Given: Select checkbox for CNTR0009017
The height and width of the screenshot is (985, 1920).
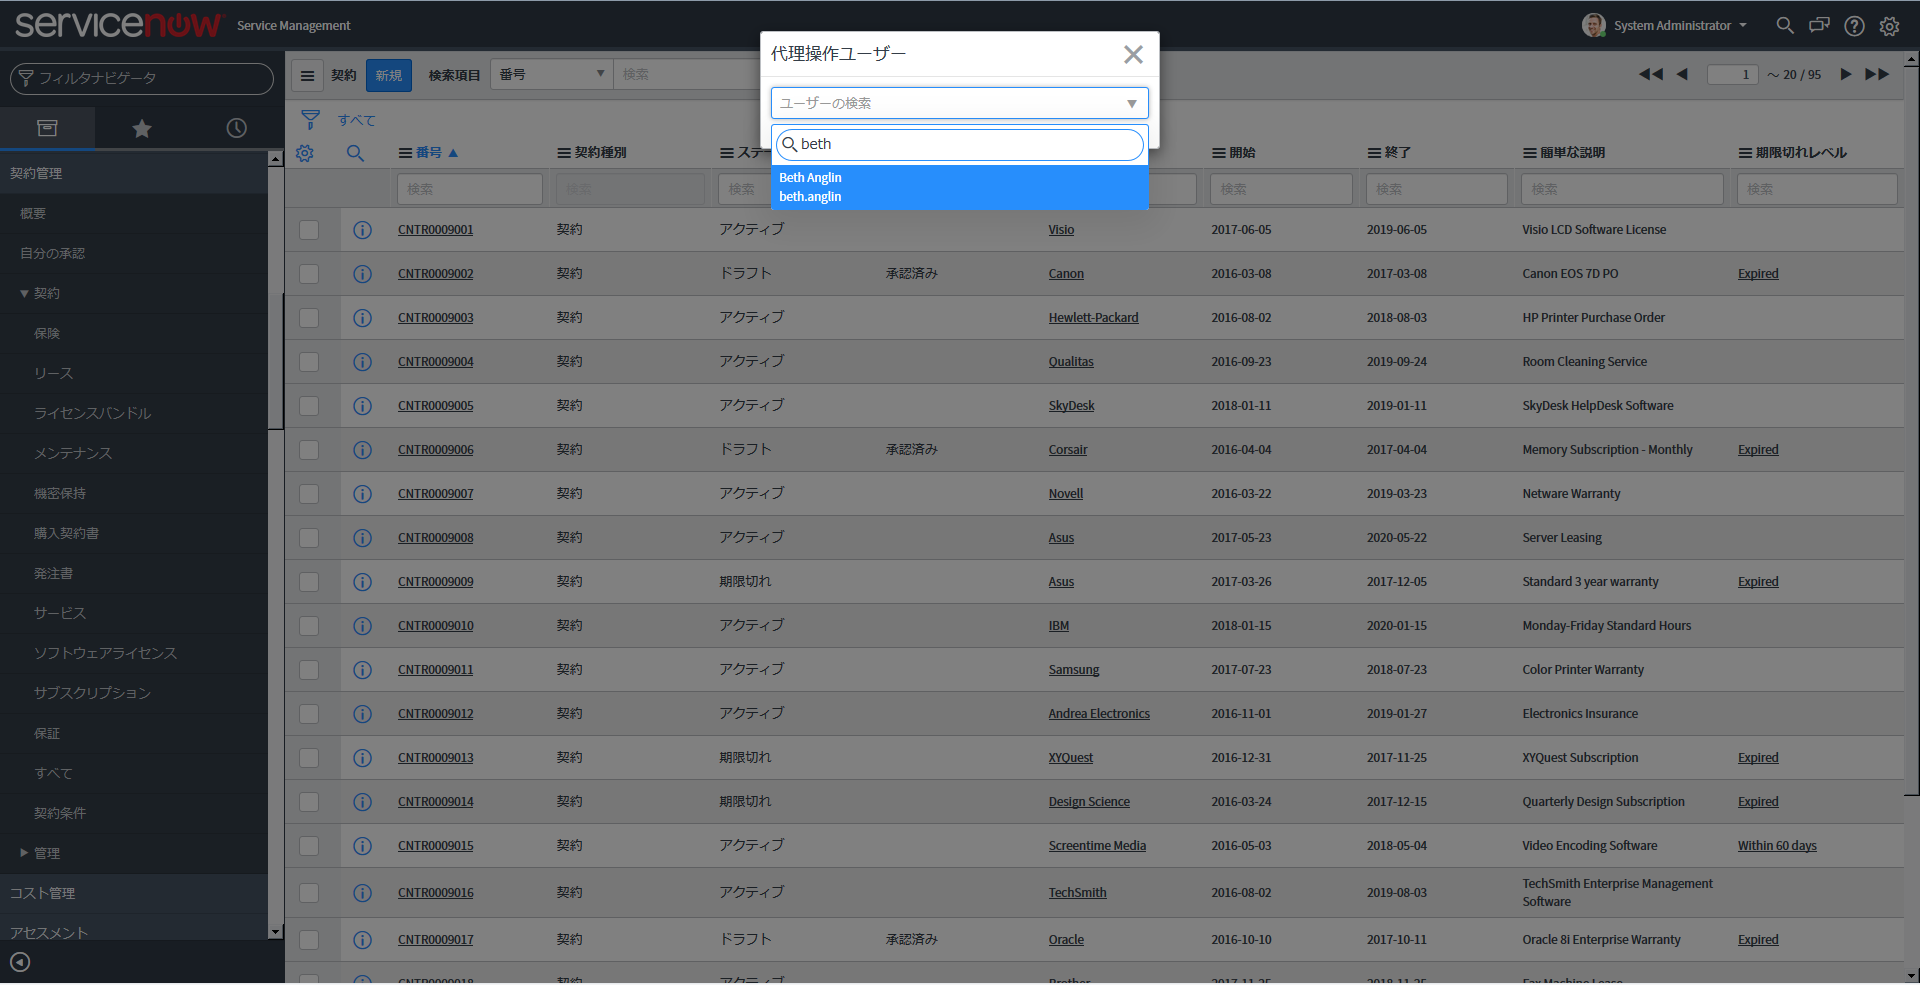Looking at the screenshot, I should [x=309, y=940].
